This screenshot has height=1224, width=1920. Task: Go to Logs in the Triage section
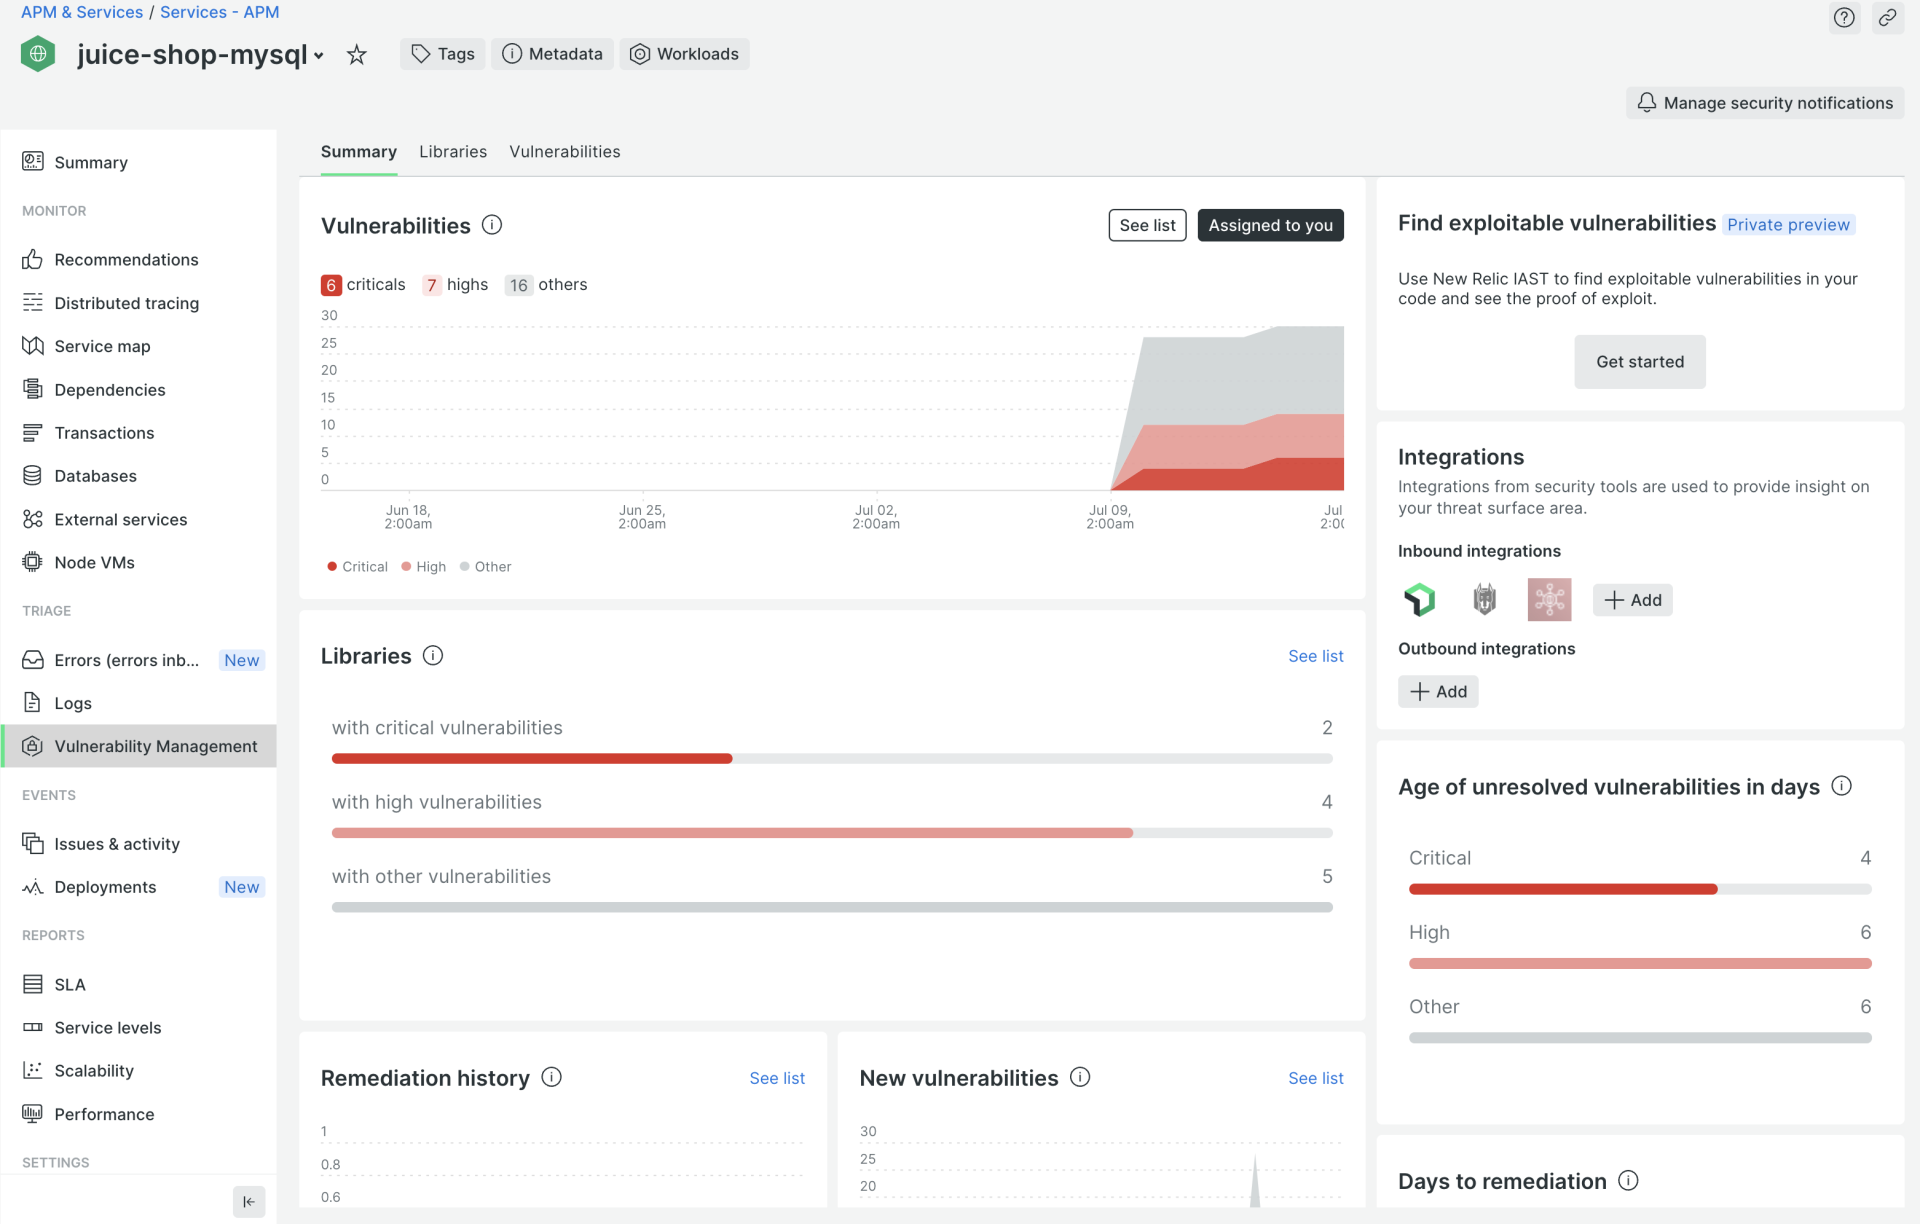click(x=71, y=703)
